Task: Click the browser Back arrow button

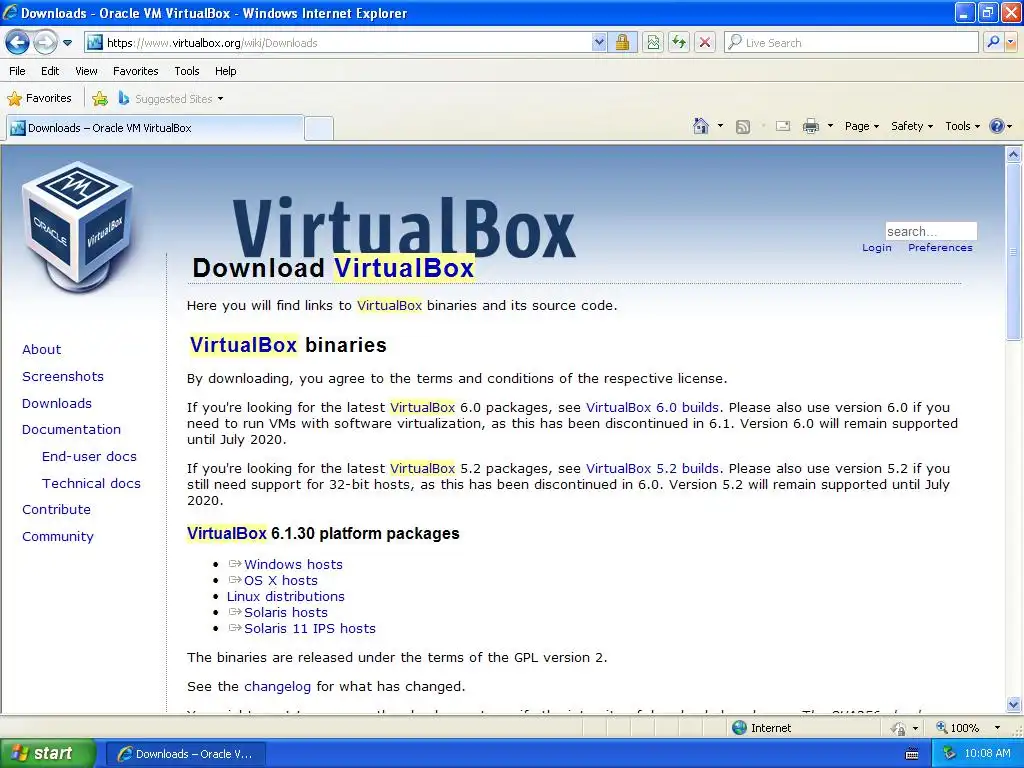Action: point(18,43)
